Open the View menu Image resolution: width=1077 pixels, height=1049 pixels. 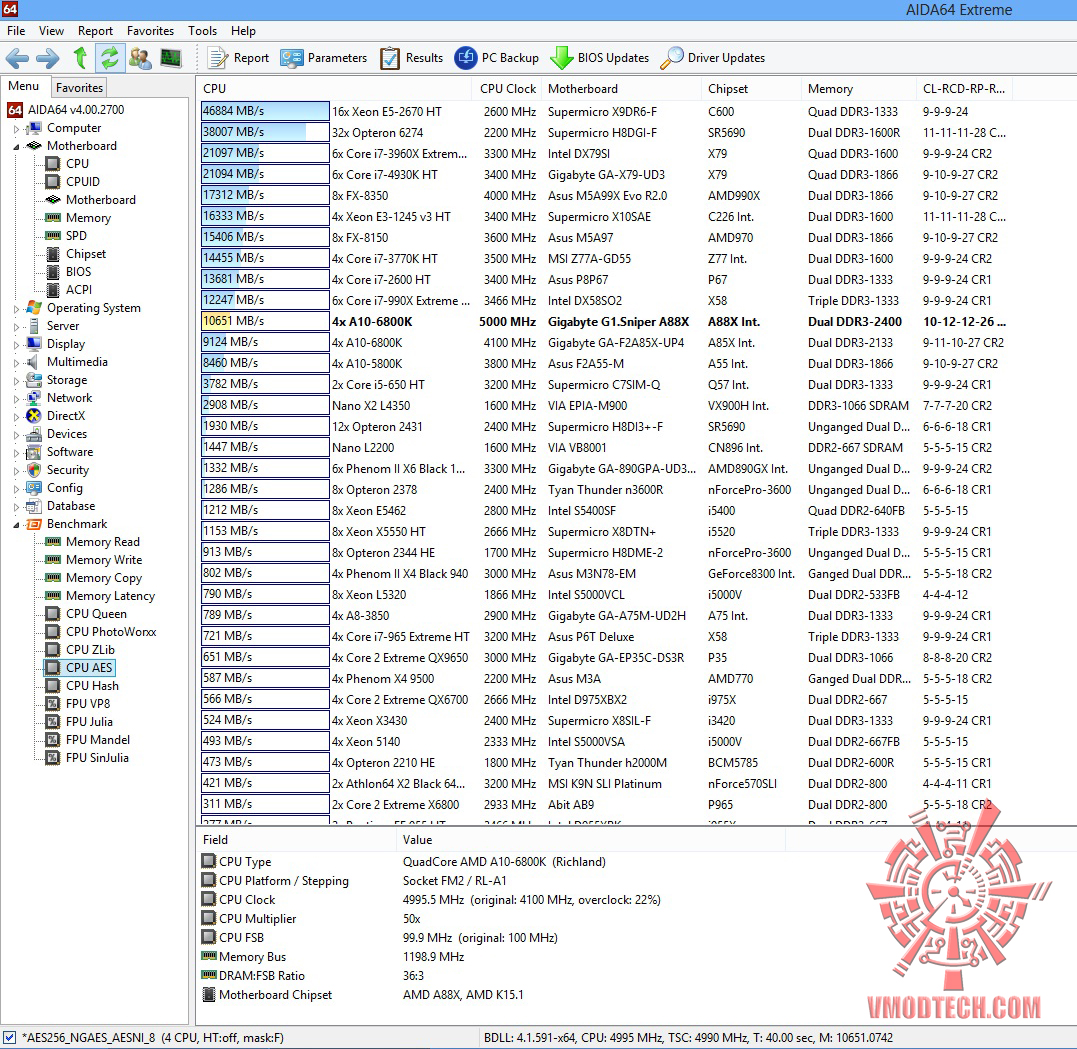point(52,31)
